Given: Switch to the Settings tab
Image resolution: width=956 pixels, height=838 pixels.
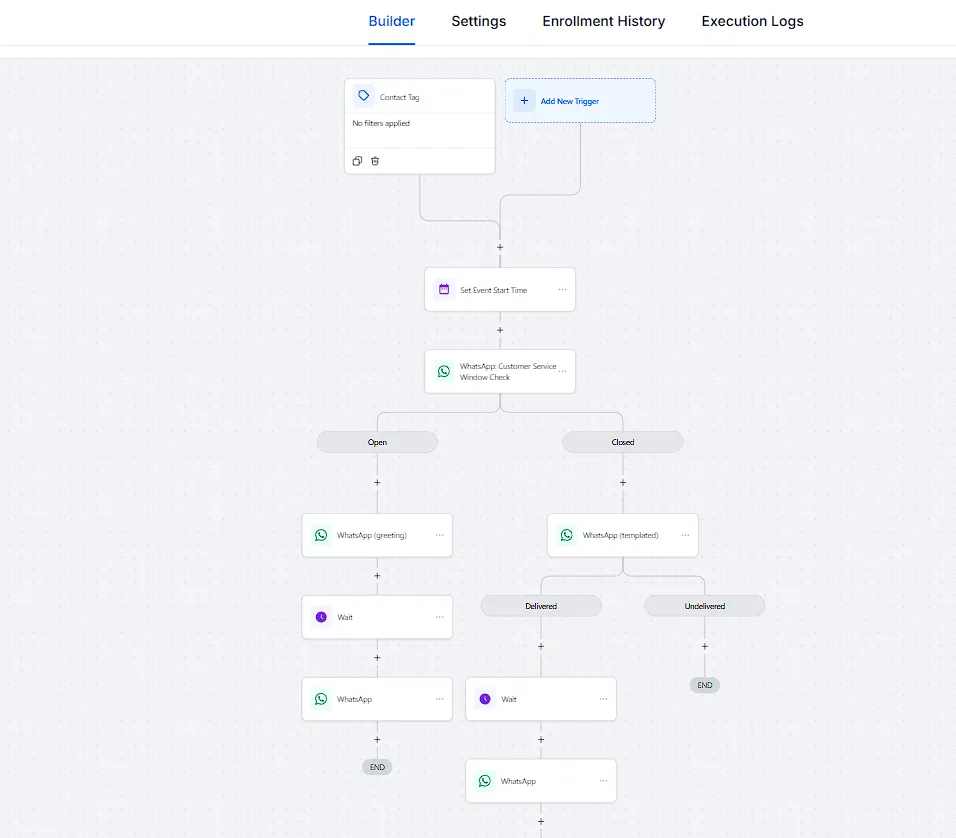Looking at the screenshot, I should click(478, 21).
